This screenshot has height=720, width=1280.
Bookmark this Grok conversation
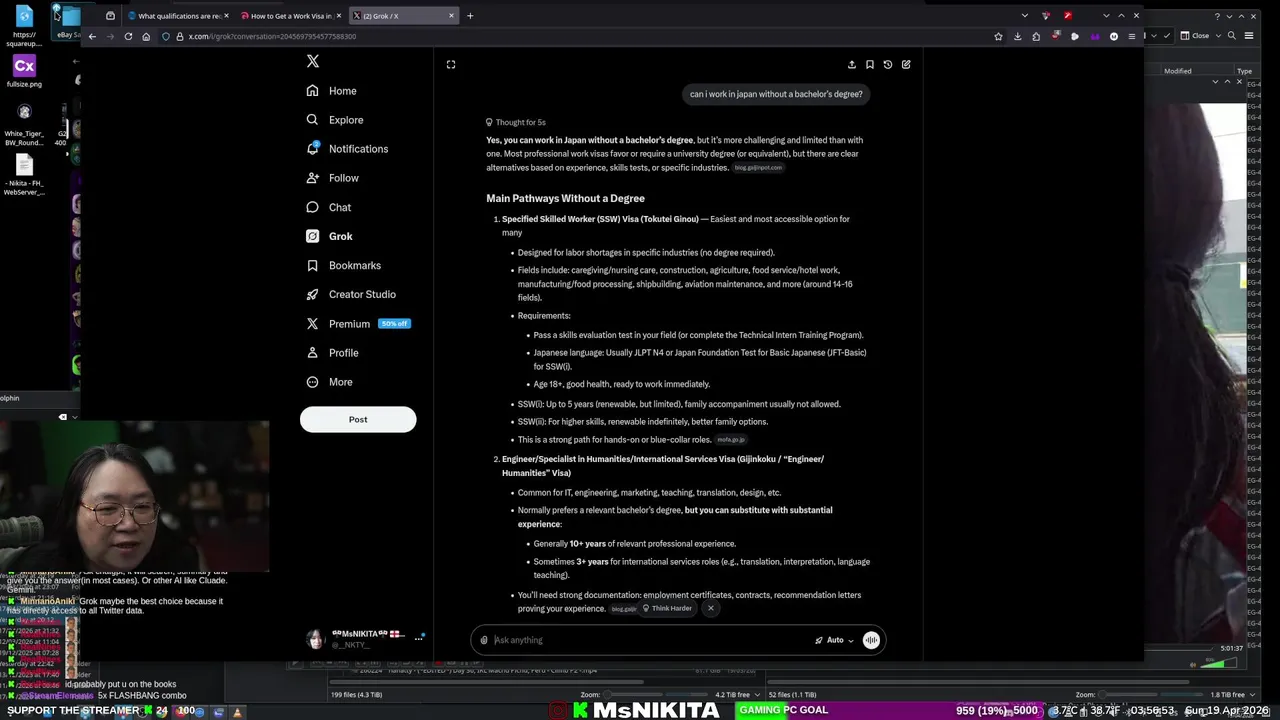[x=870, y=64]
